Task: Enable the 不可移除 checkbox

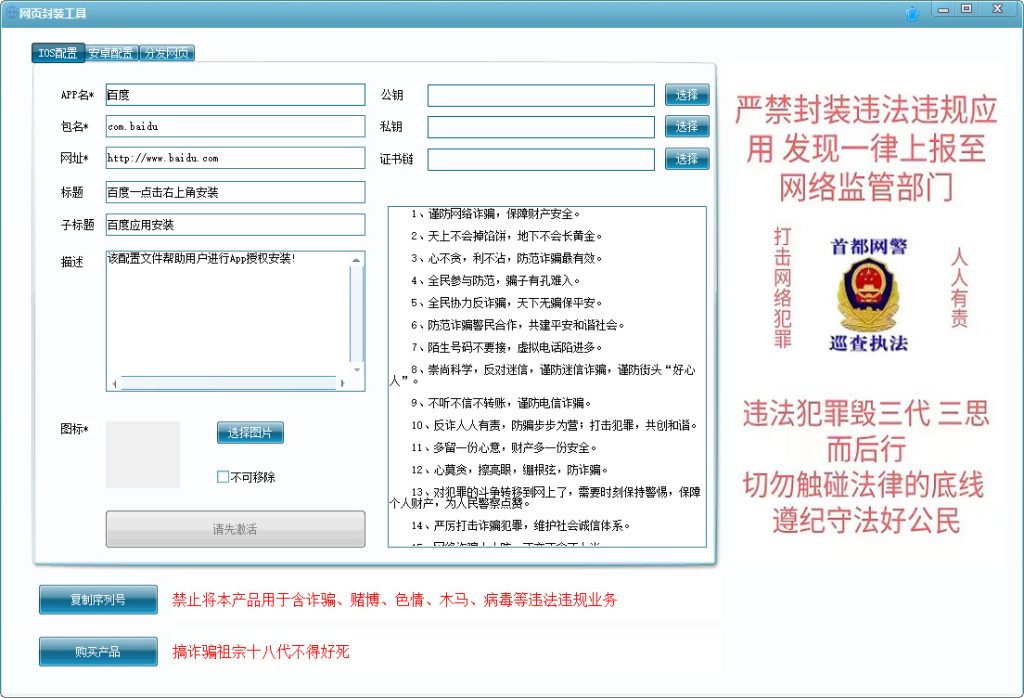Action: pos(222,477)
